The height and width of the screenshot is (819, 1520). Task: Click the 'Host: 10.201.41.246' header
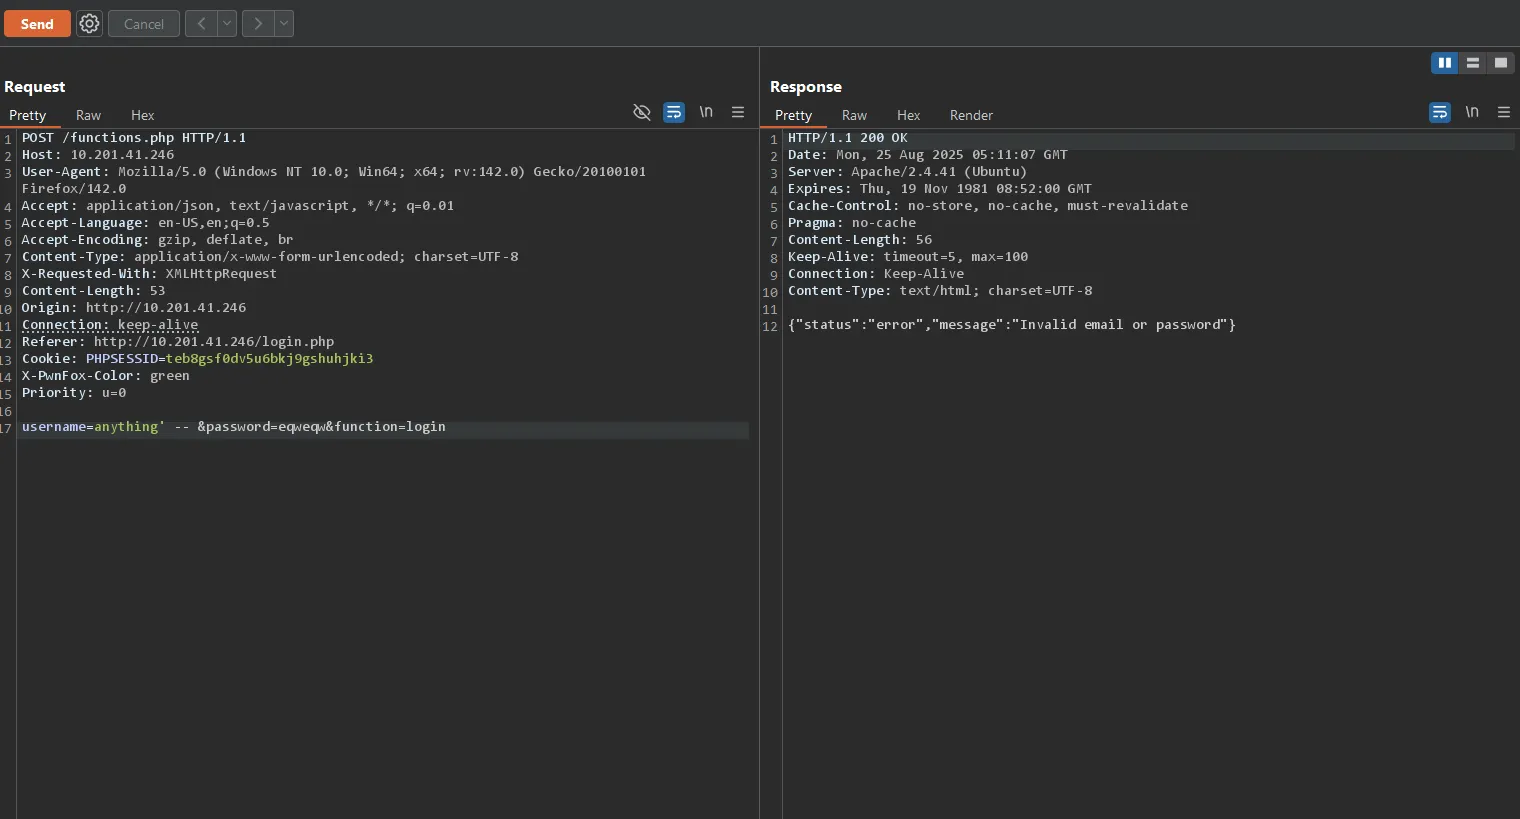tap(98, 155)
